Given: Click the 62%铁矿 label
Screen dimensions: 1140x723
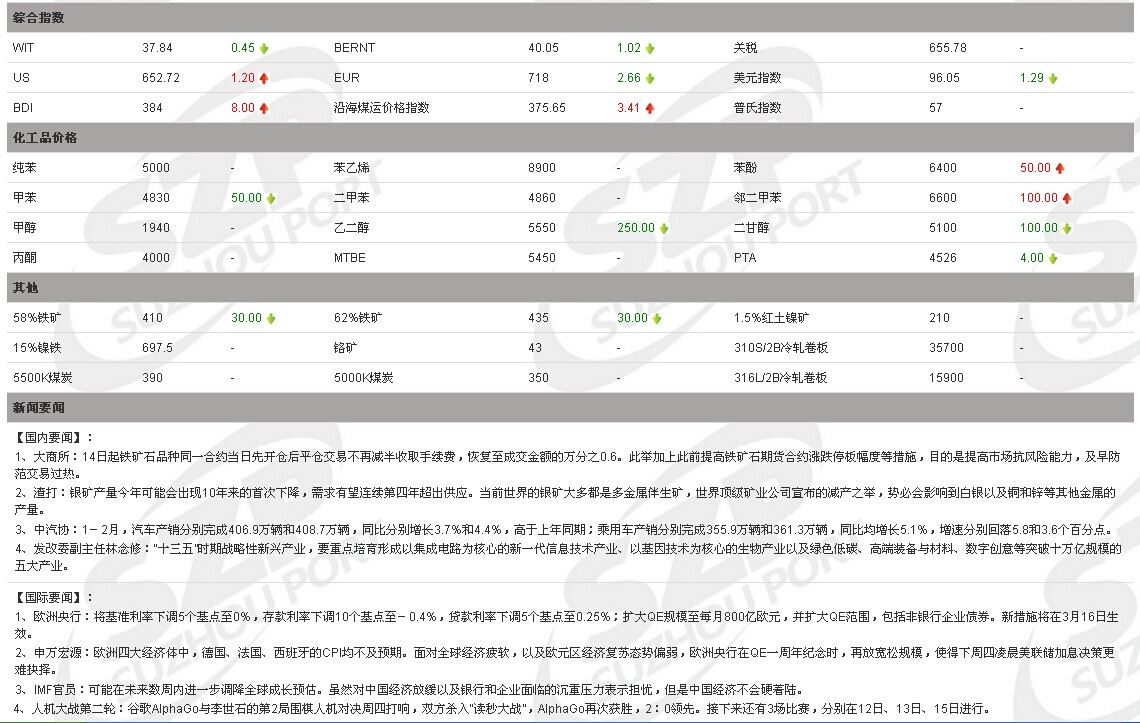Looking at the screenshot, I should [x=358, y=318].
